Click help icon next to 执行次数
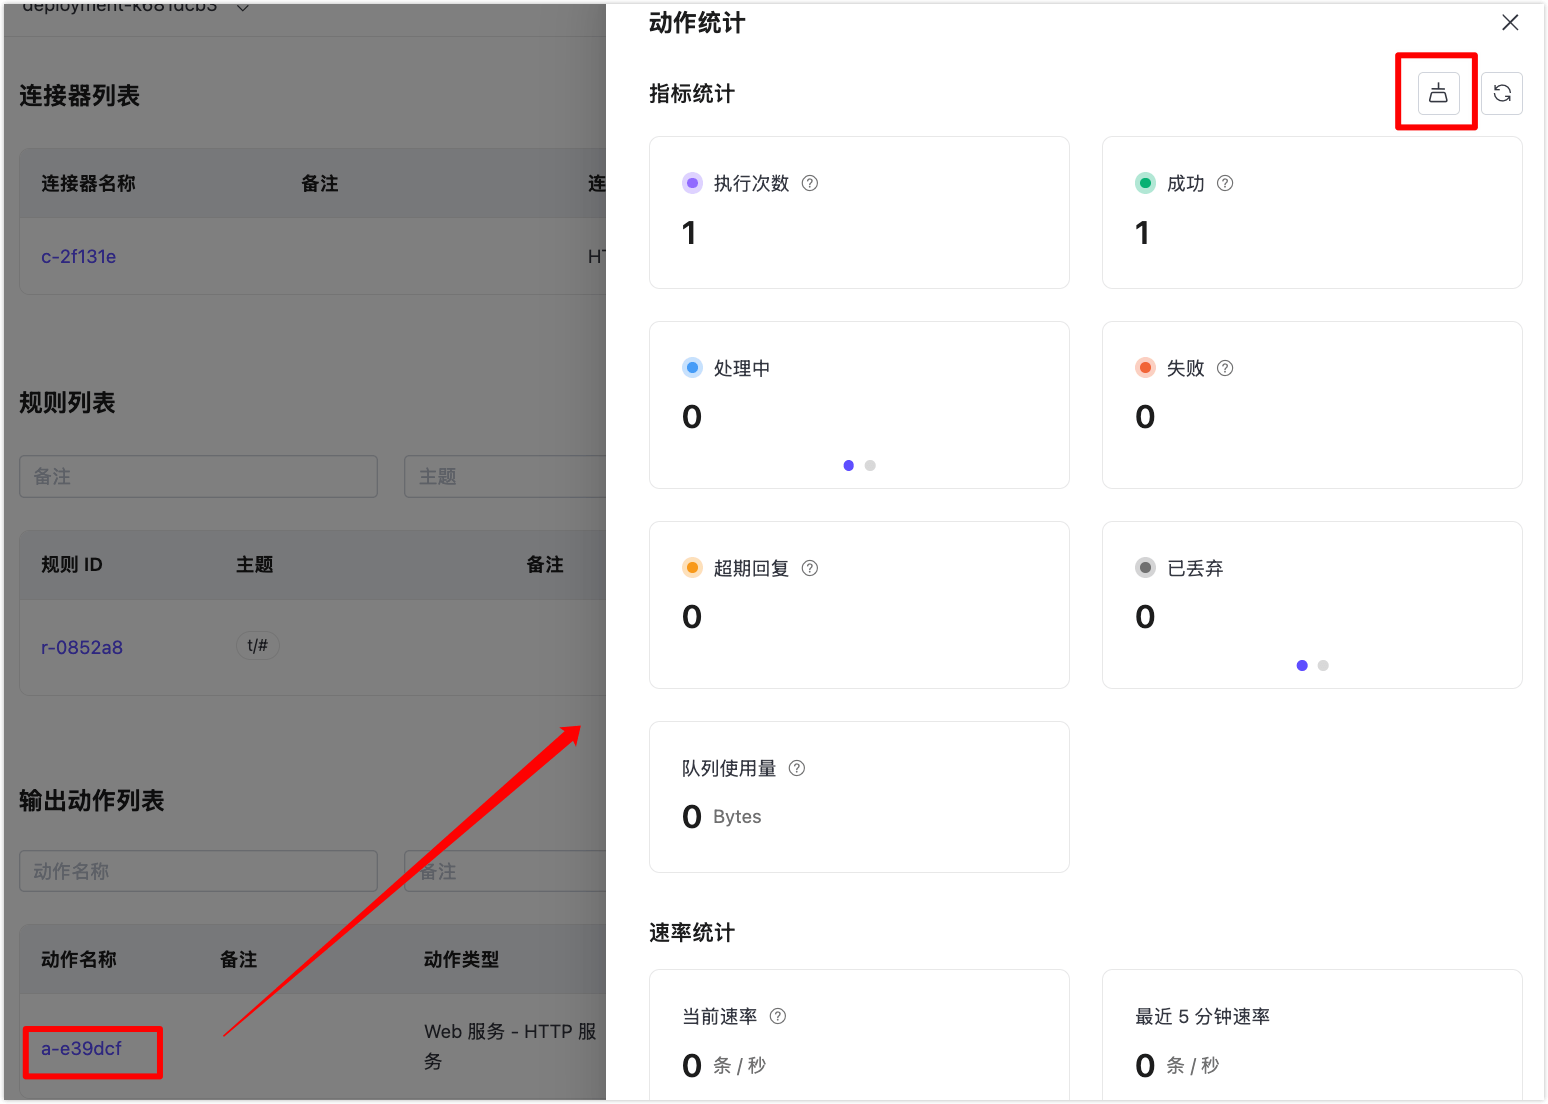Viewport: 1548px width, 1104px height. point(810,183)
